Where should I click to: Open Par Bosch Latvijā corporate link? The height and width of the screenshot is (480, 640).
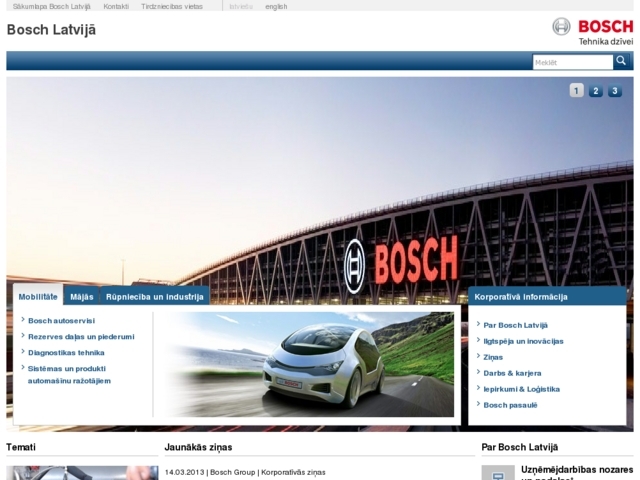tap(515, 325)
